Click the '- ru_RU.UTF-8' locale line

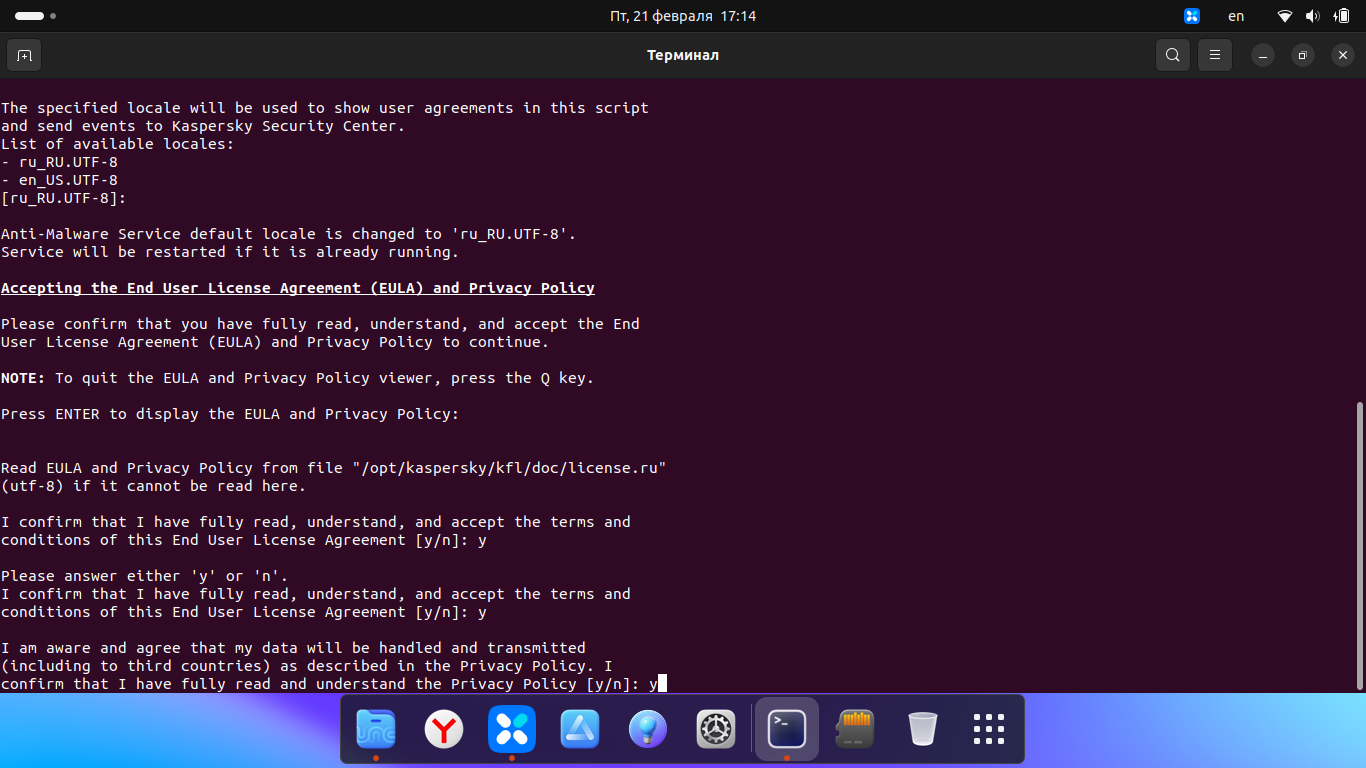60,162
